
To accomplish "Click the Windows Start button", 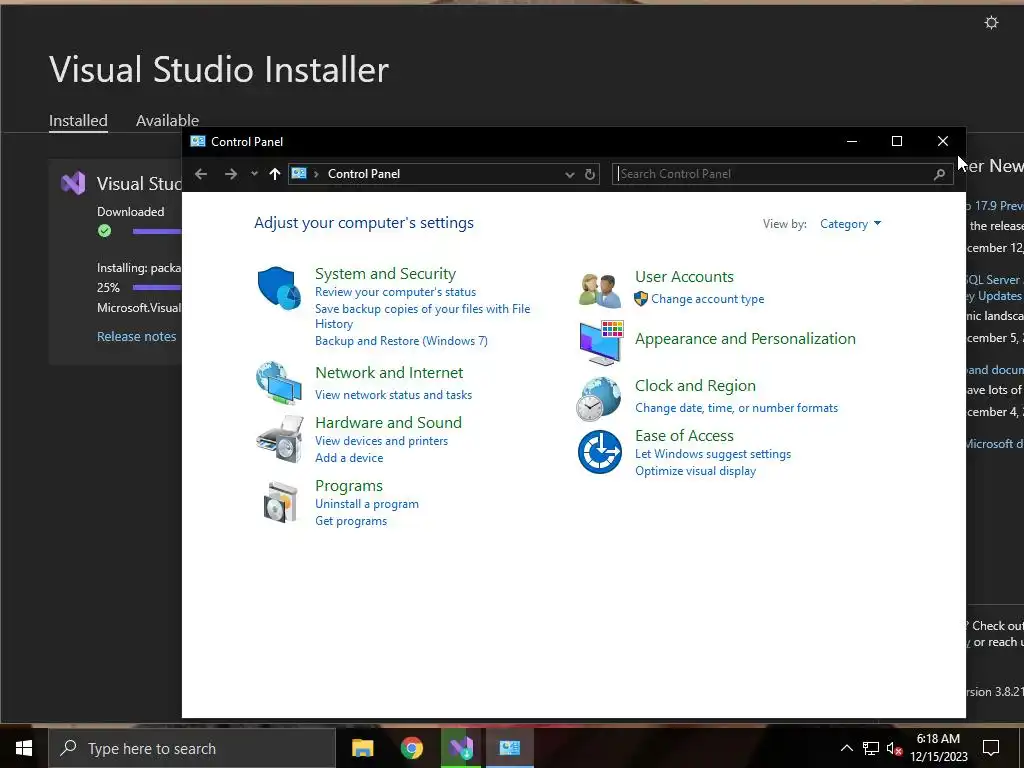I will (x=24, y=748).
